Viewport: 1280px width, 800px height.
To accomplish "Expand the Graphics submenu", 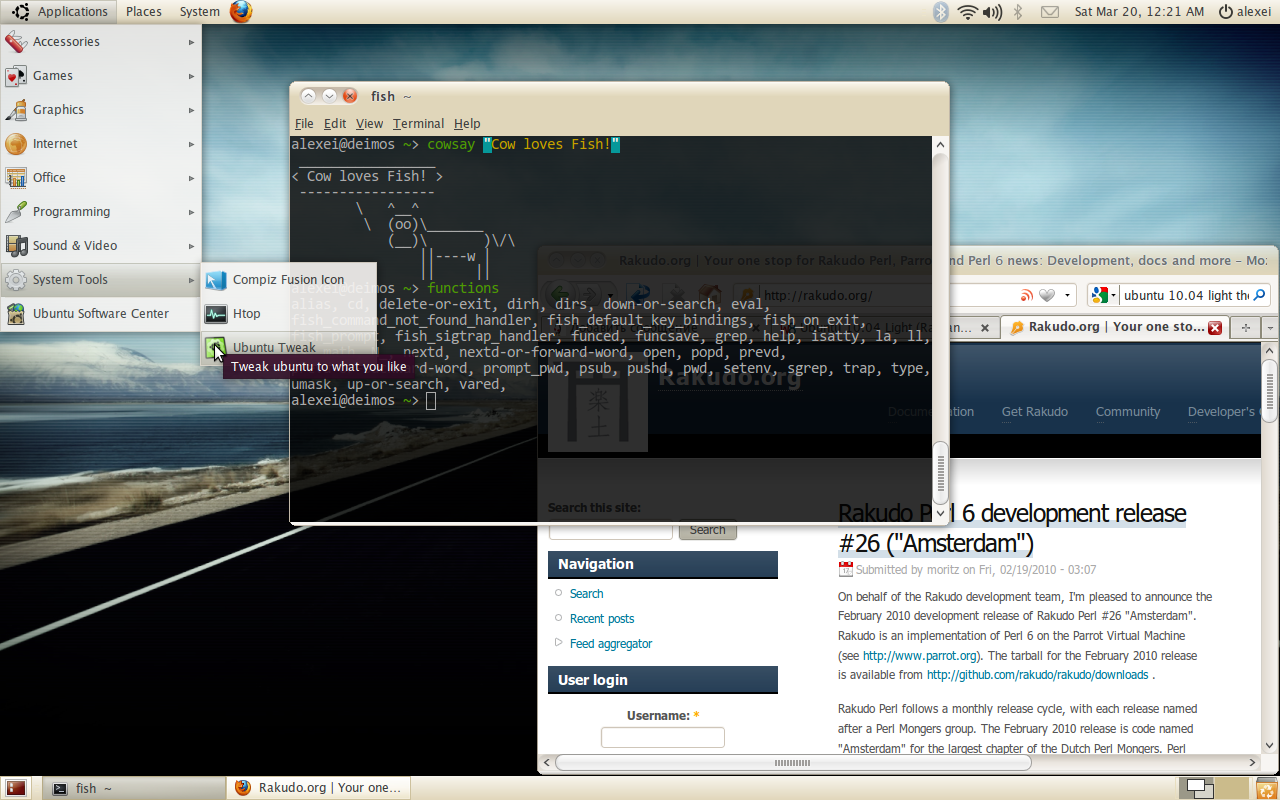I will tap(100, 110).
